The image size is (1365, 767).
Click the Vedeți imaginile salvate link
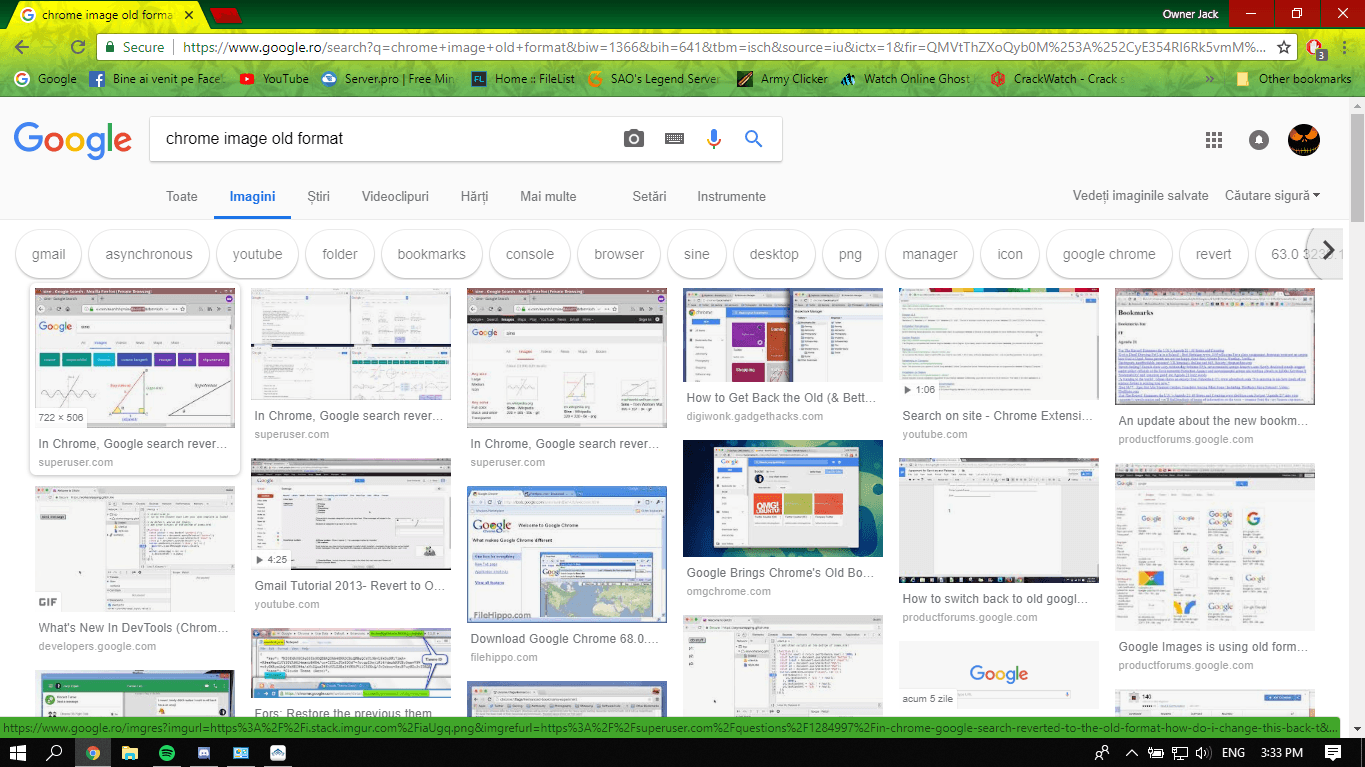coord(1140,196)
